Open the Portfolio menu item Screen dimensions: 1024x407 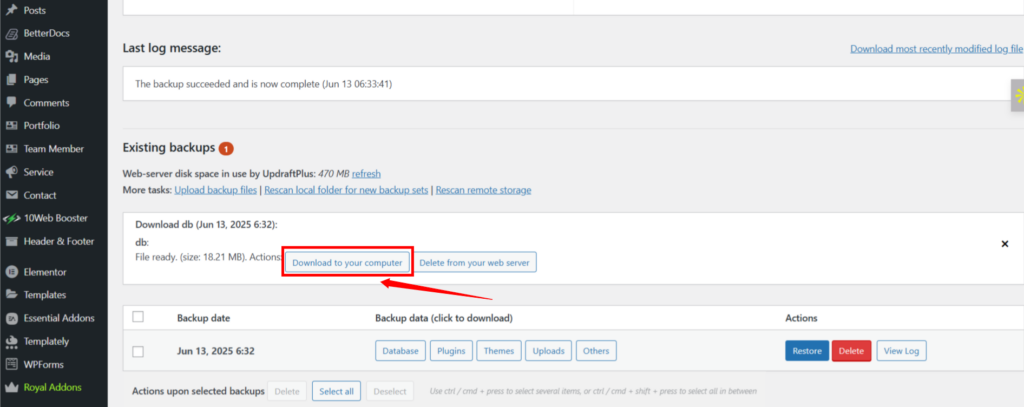tap(41, 126)
